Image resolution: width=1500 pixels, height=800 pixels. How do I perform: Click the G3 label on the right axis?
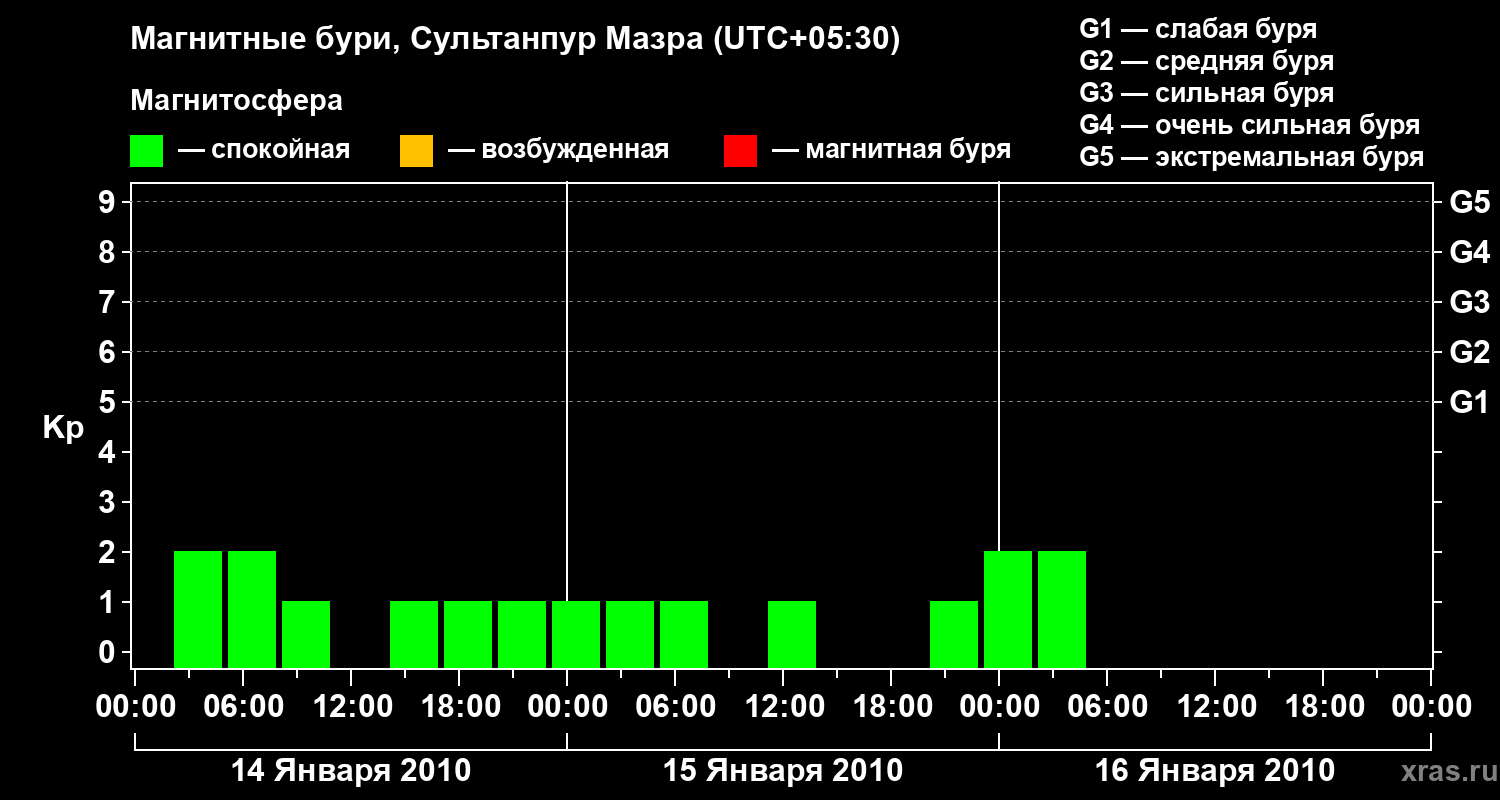(1470, 302)
